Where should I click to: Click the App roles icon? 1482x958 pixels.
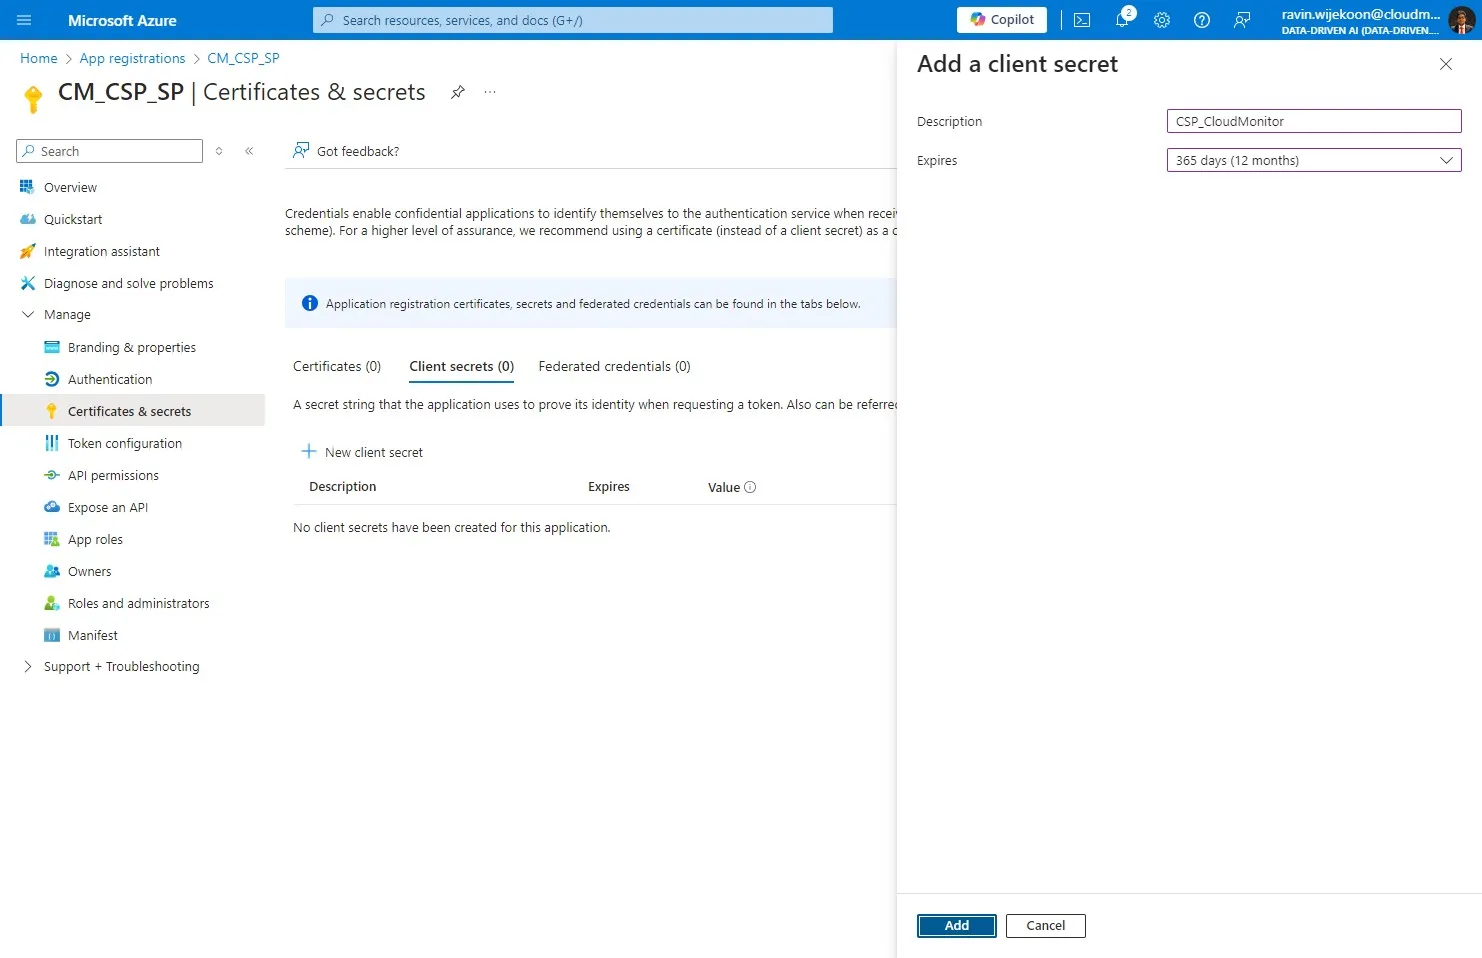click(x=52, y=539)
